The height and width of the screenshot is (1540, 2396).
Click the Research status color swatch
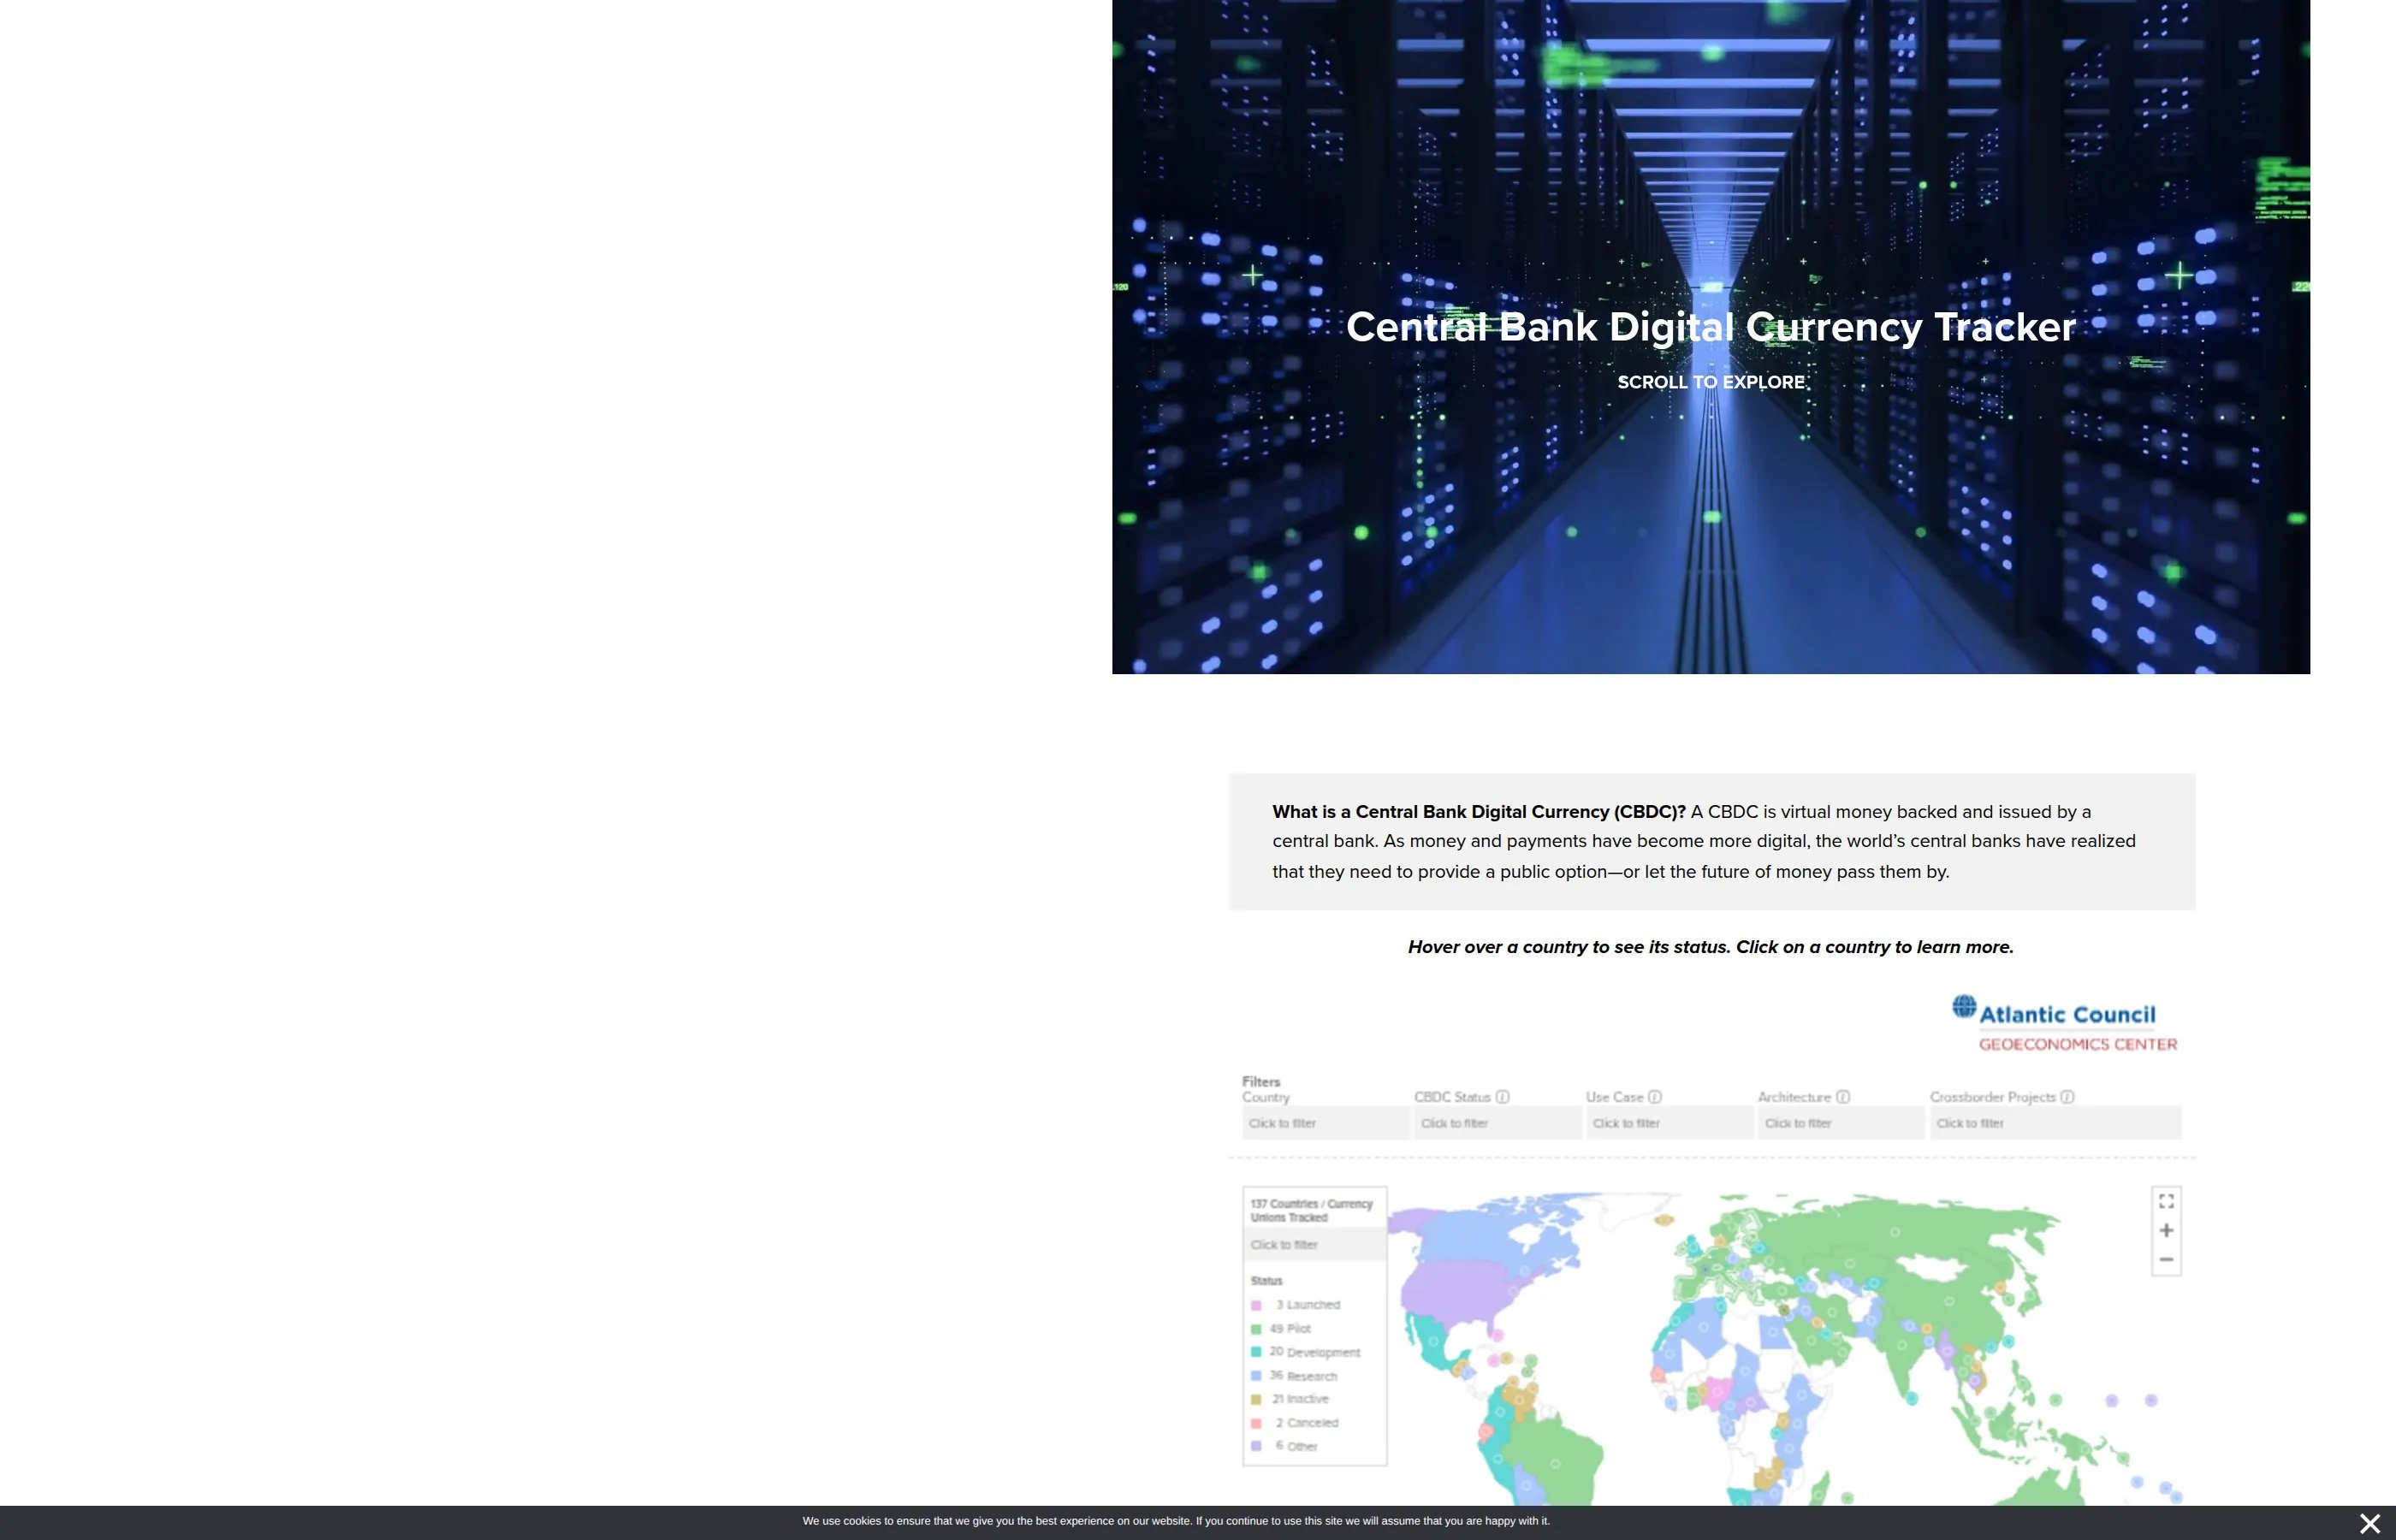(1256, 1376)
